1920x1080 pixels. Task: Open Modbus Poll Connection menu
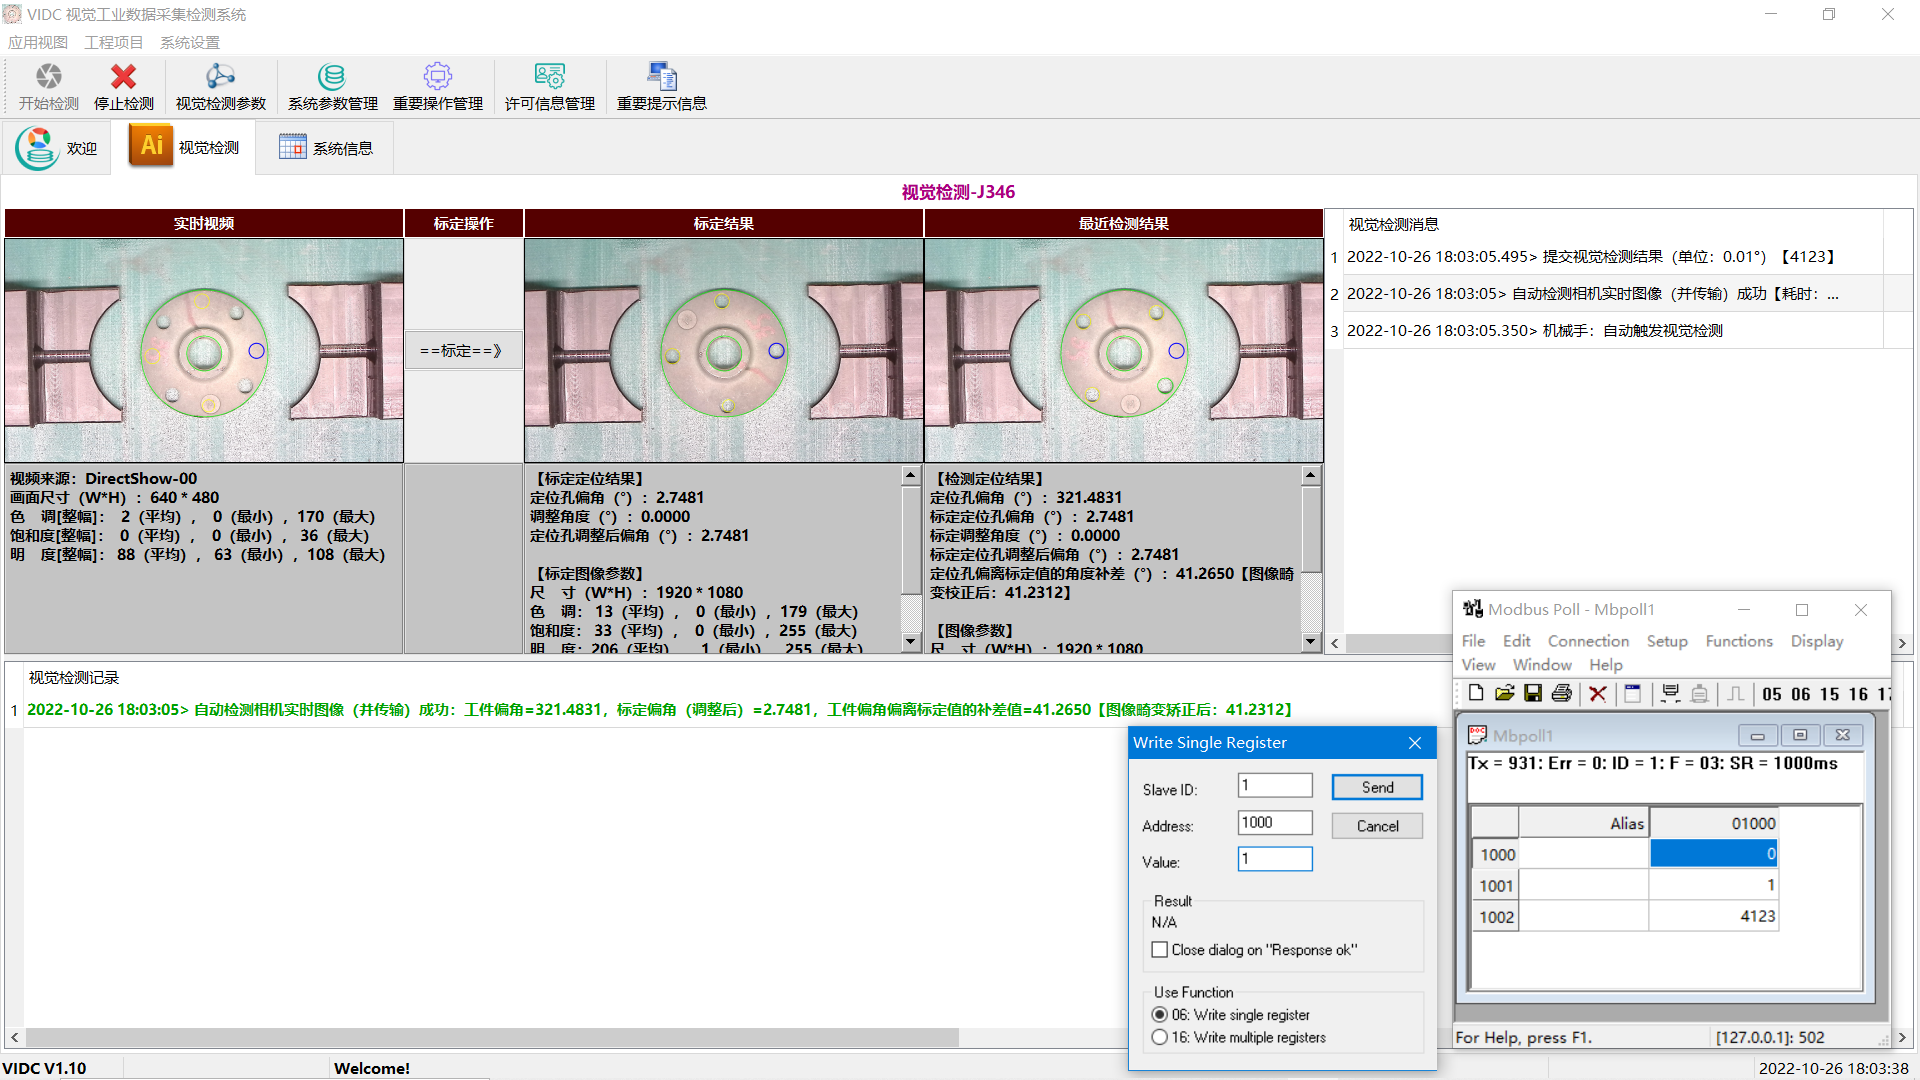click(1588, 641)
